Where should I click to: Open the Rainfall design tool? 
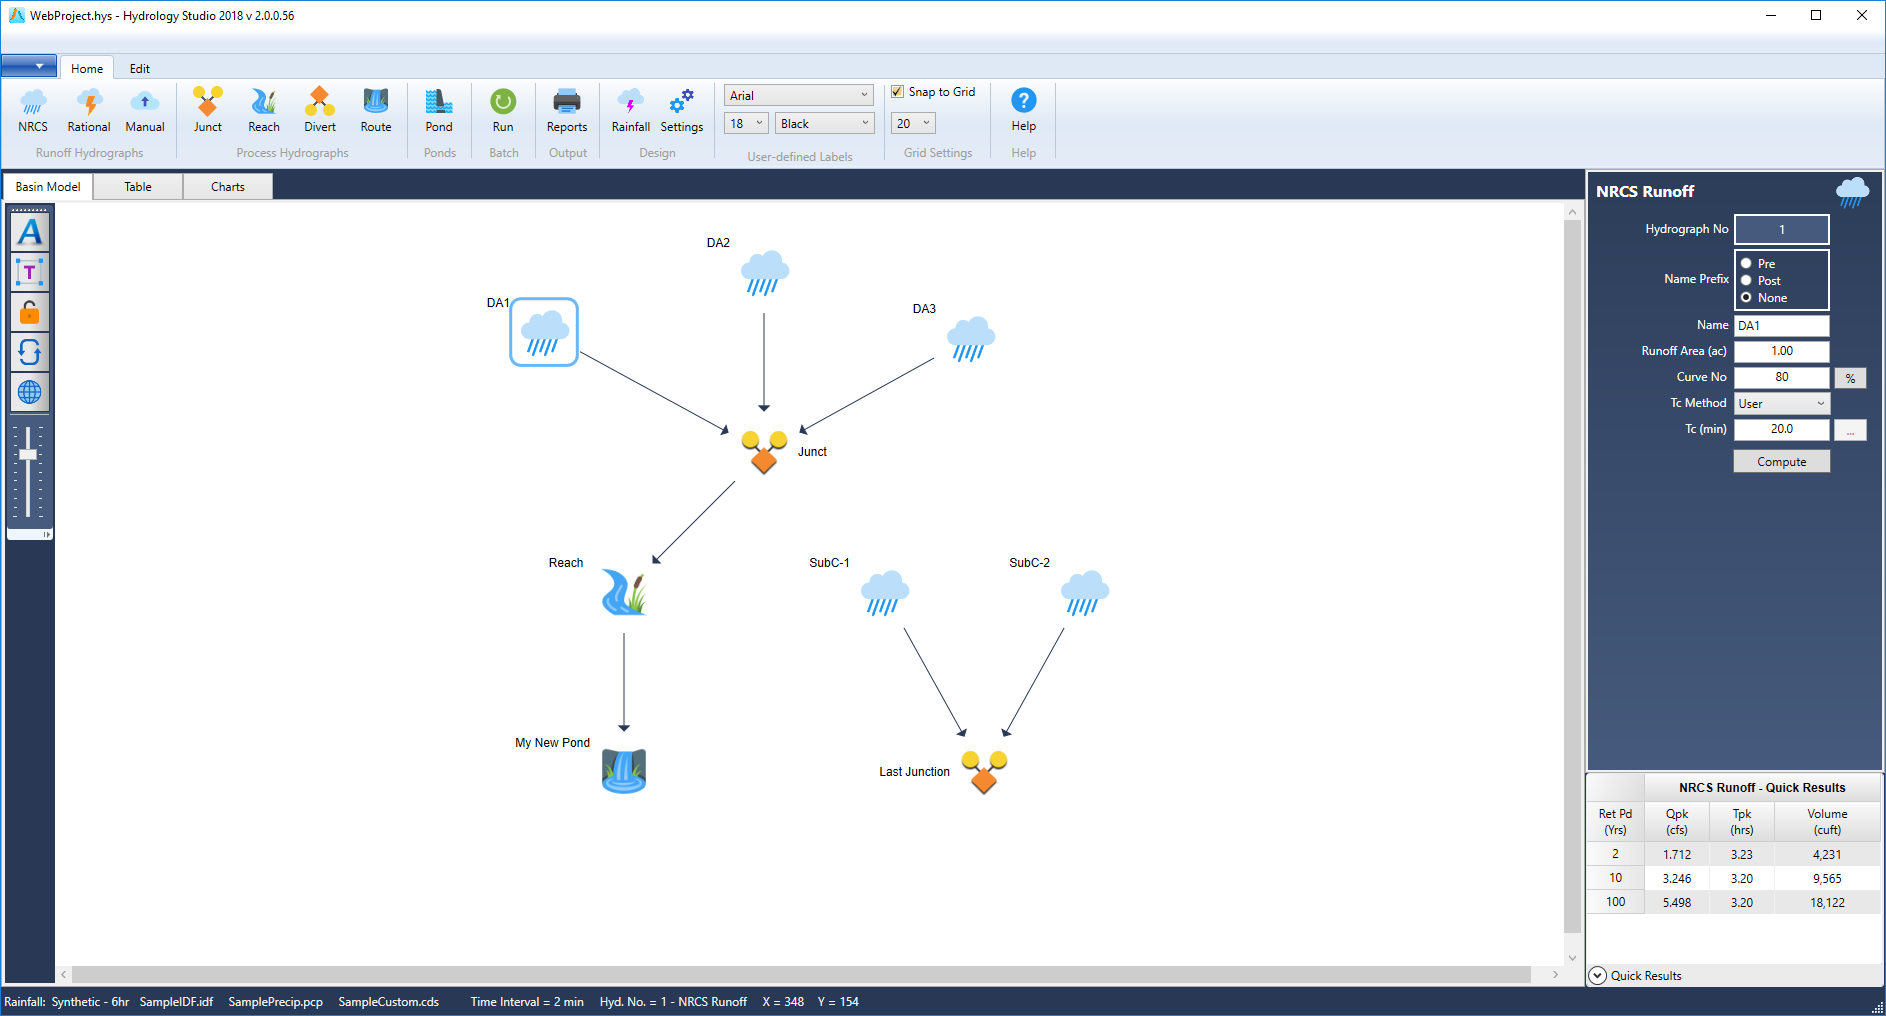tap(630, 112)
